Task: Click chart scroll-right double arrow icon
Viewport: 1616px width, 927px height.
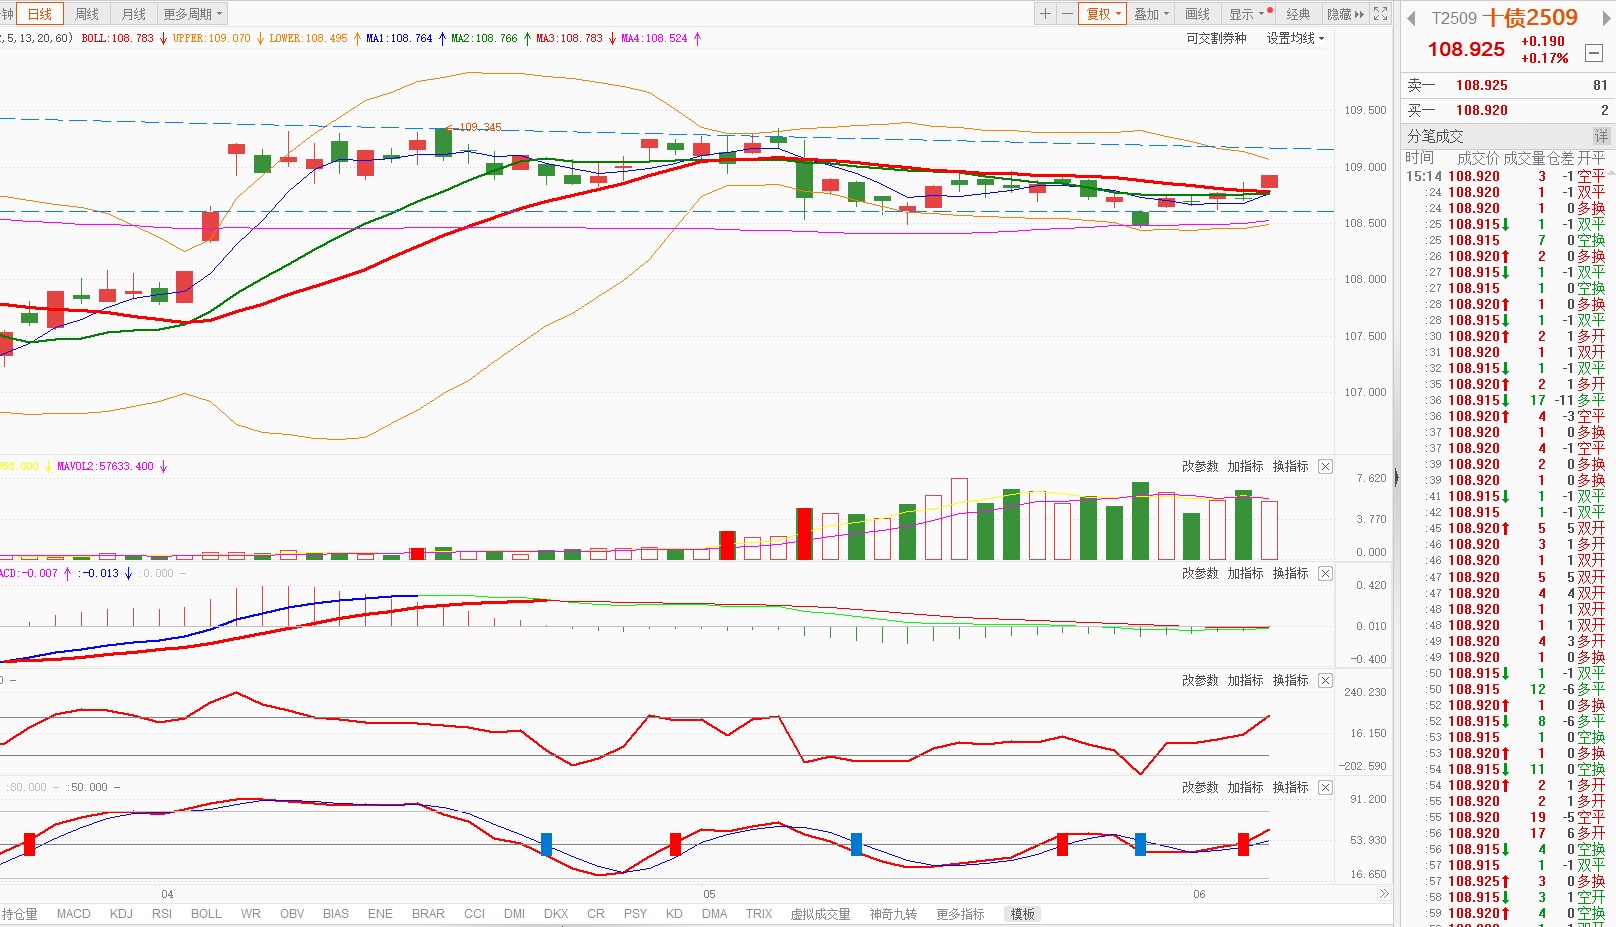Action: coord(1383,894)
